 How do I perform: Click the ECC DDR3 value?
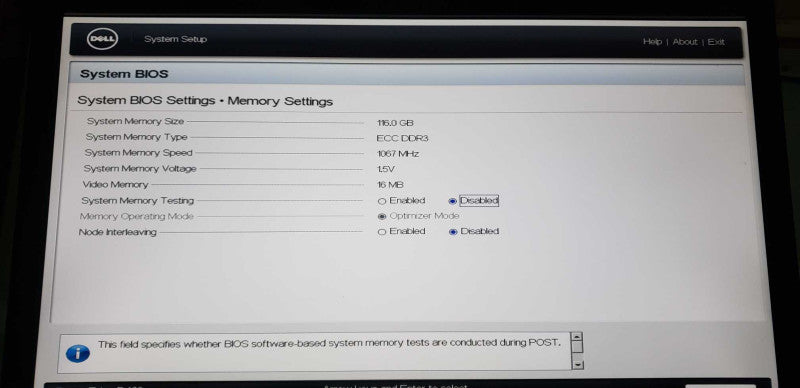click(x=402, y=138)
